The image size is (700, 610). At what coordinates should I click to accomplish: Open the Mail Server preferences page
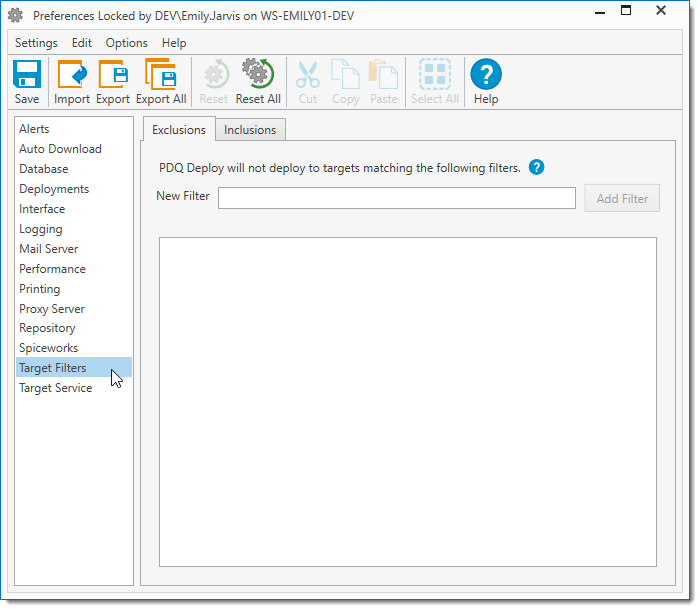point(48,249)
